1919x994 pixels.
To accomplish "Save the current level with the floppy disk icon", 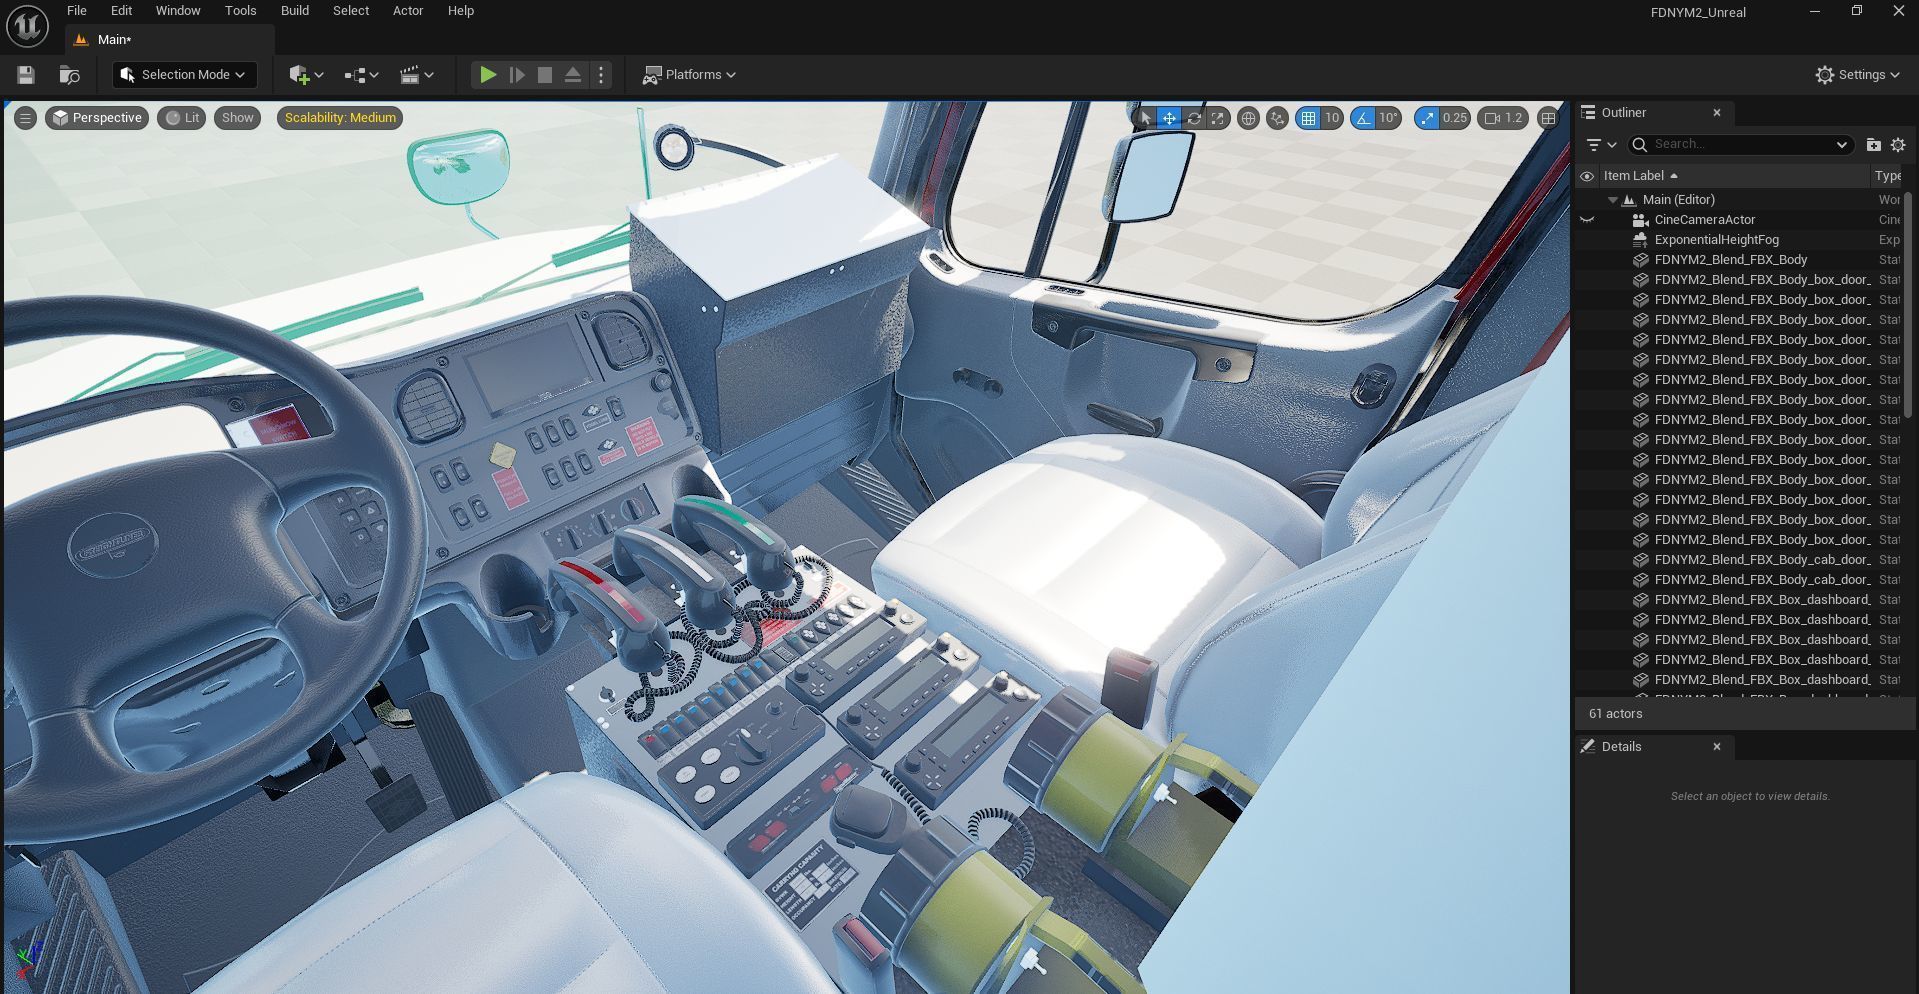I will pos(26,75).
